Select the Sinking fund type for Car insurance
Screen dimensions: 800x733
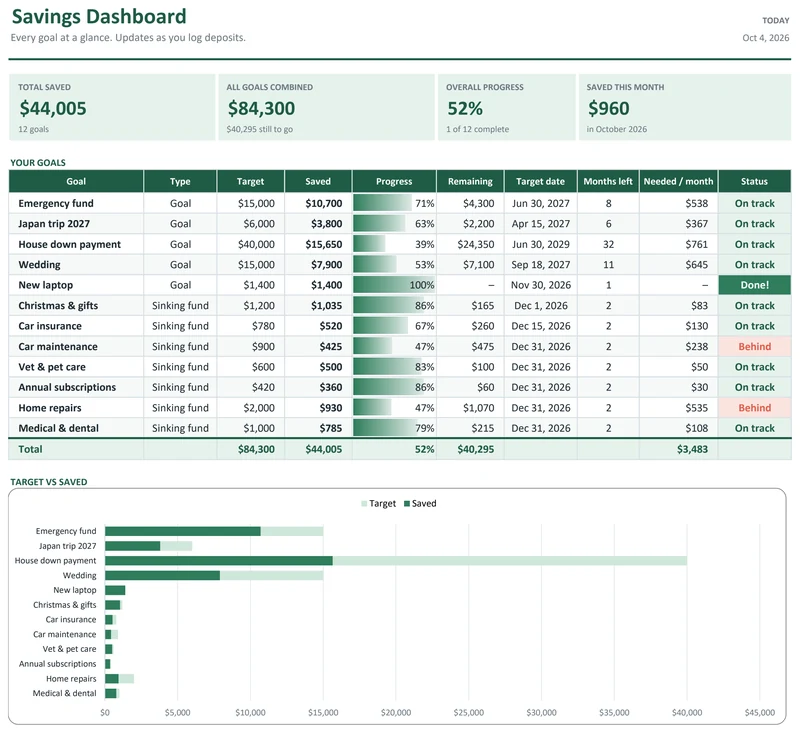click(x=180, y=326)
